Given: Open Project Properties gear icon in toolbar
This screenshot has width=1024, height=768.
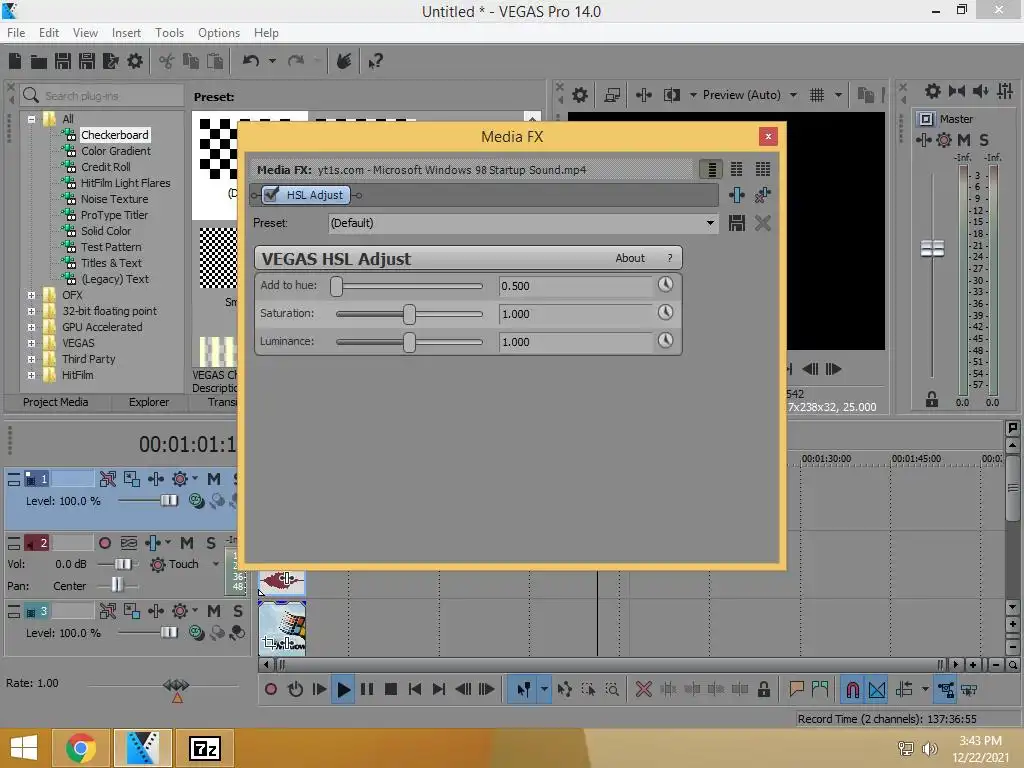Looking at the screenshot, I should pos(135,61).
